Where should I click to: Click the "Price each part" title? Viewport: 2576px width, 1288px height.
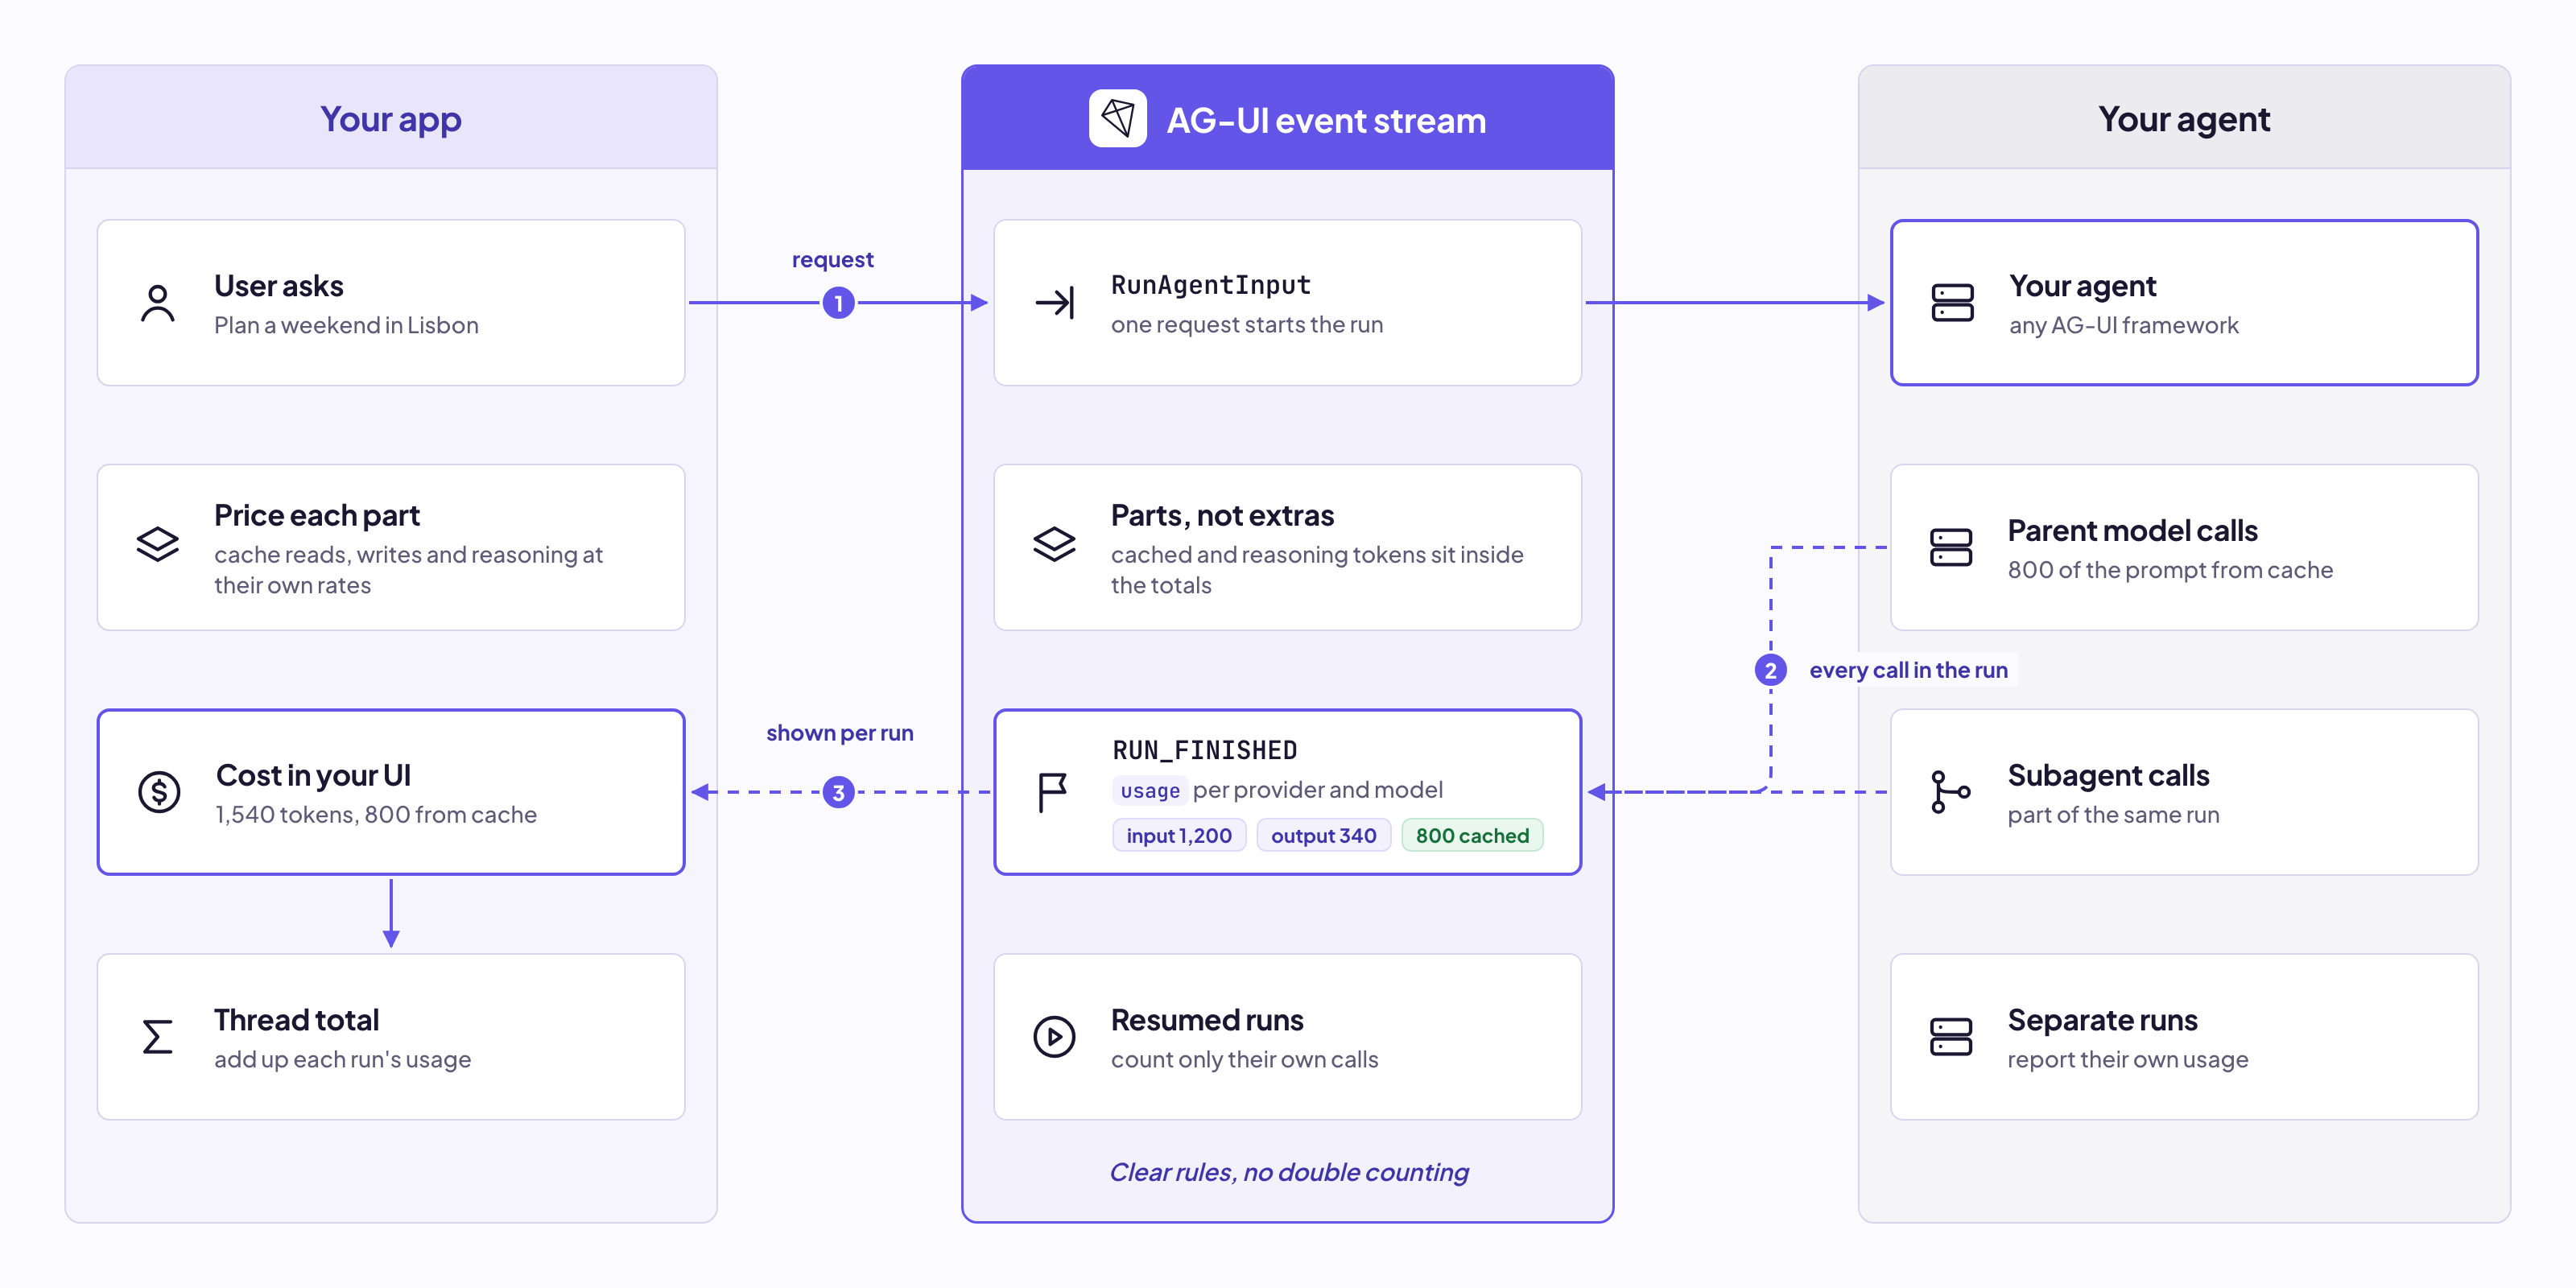[317, 515]
